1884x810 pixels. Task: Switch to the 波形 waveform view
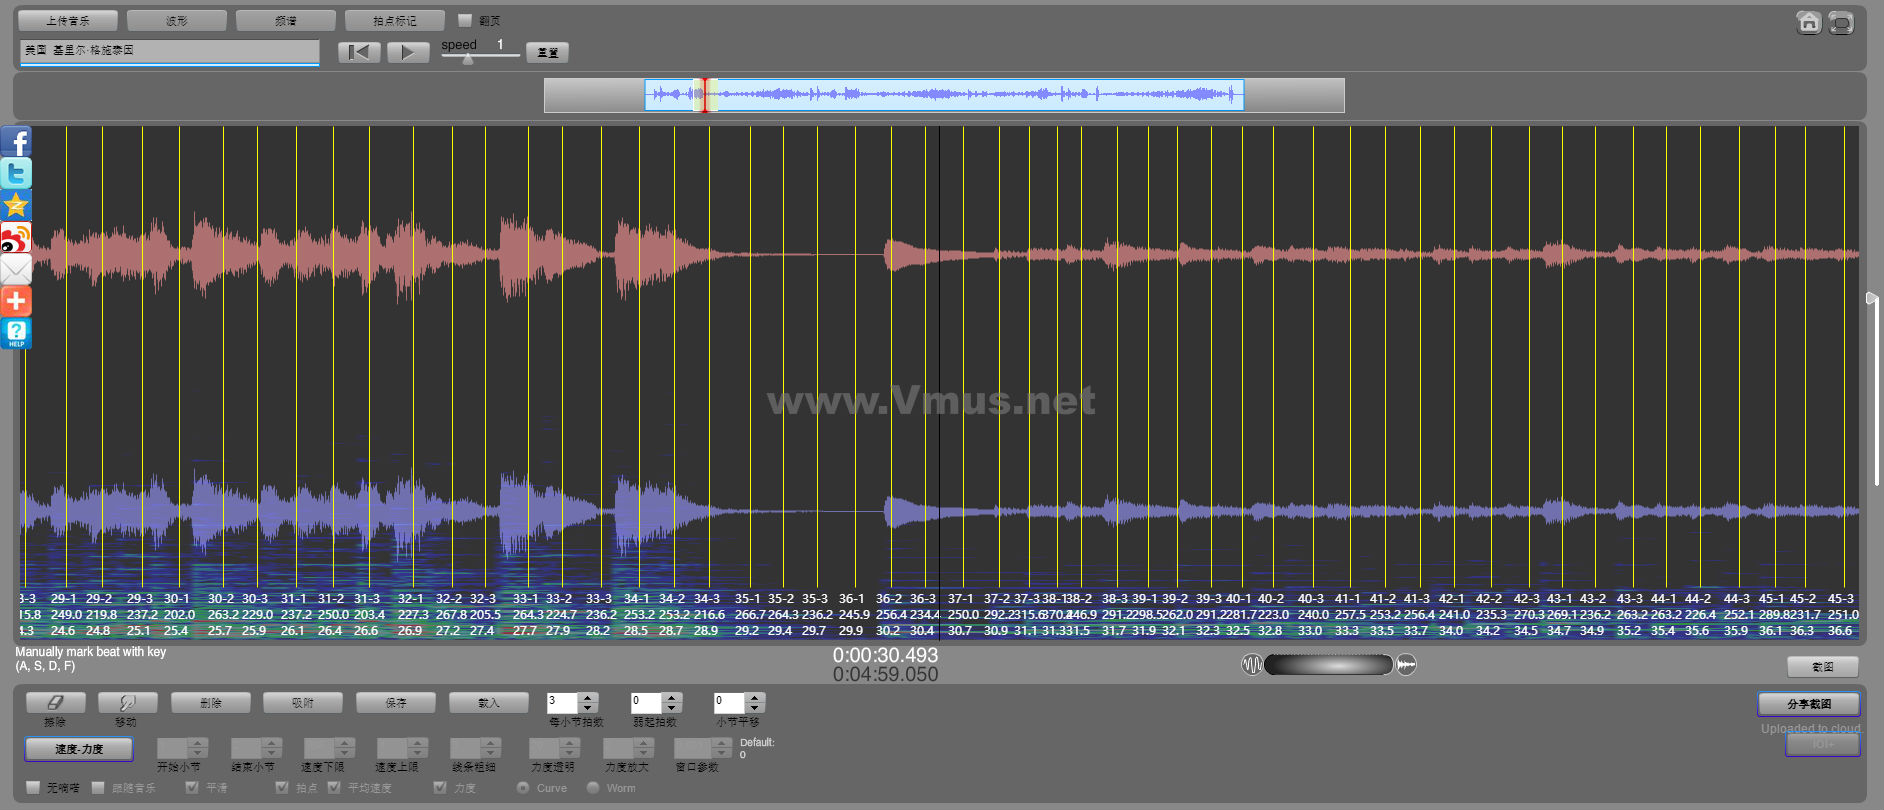[177, 20]
